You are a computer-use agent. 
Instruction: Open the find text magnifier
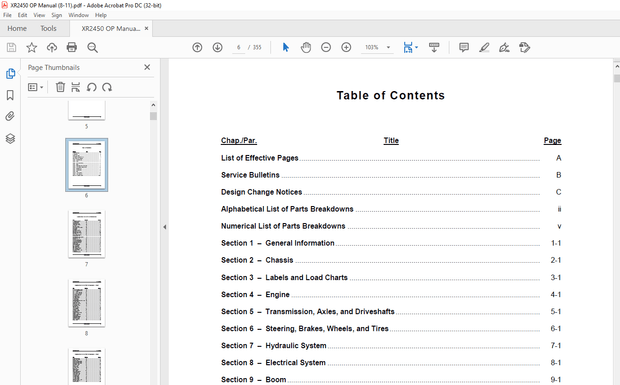pos(93,48)
